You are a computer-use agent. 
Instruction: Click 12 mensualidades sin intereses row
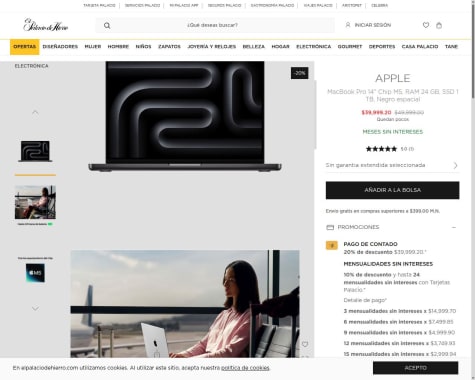(x=399, y=343)
